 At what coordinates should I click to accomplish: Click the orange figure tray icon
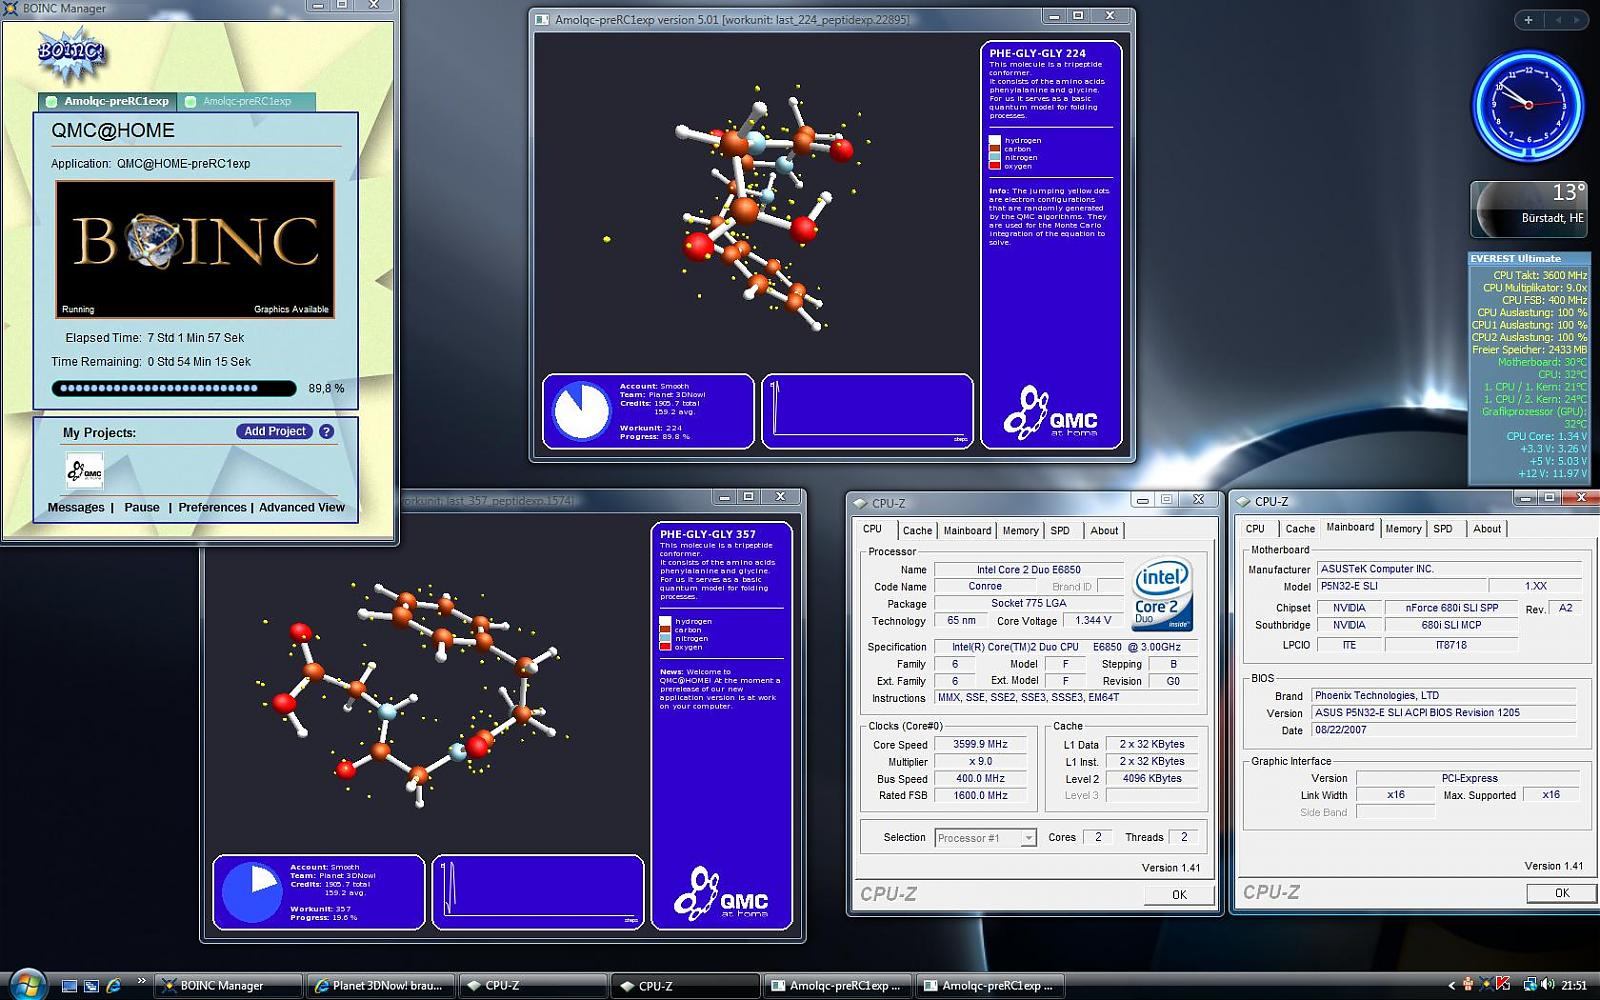[1467, 985]
